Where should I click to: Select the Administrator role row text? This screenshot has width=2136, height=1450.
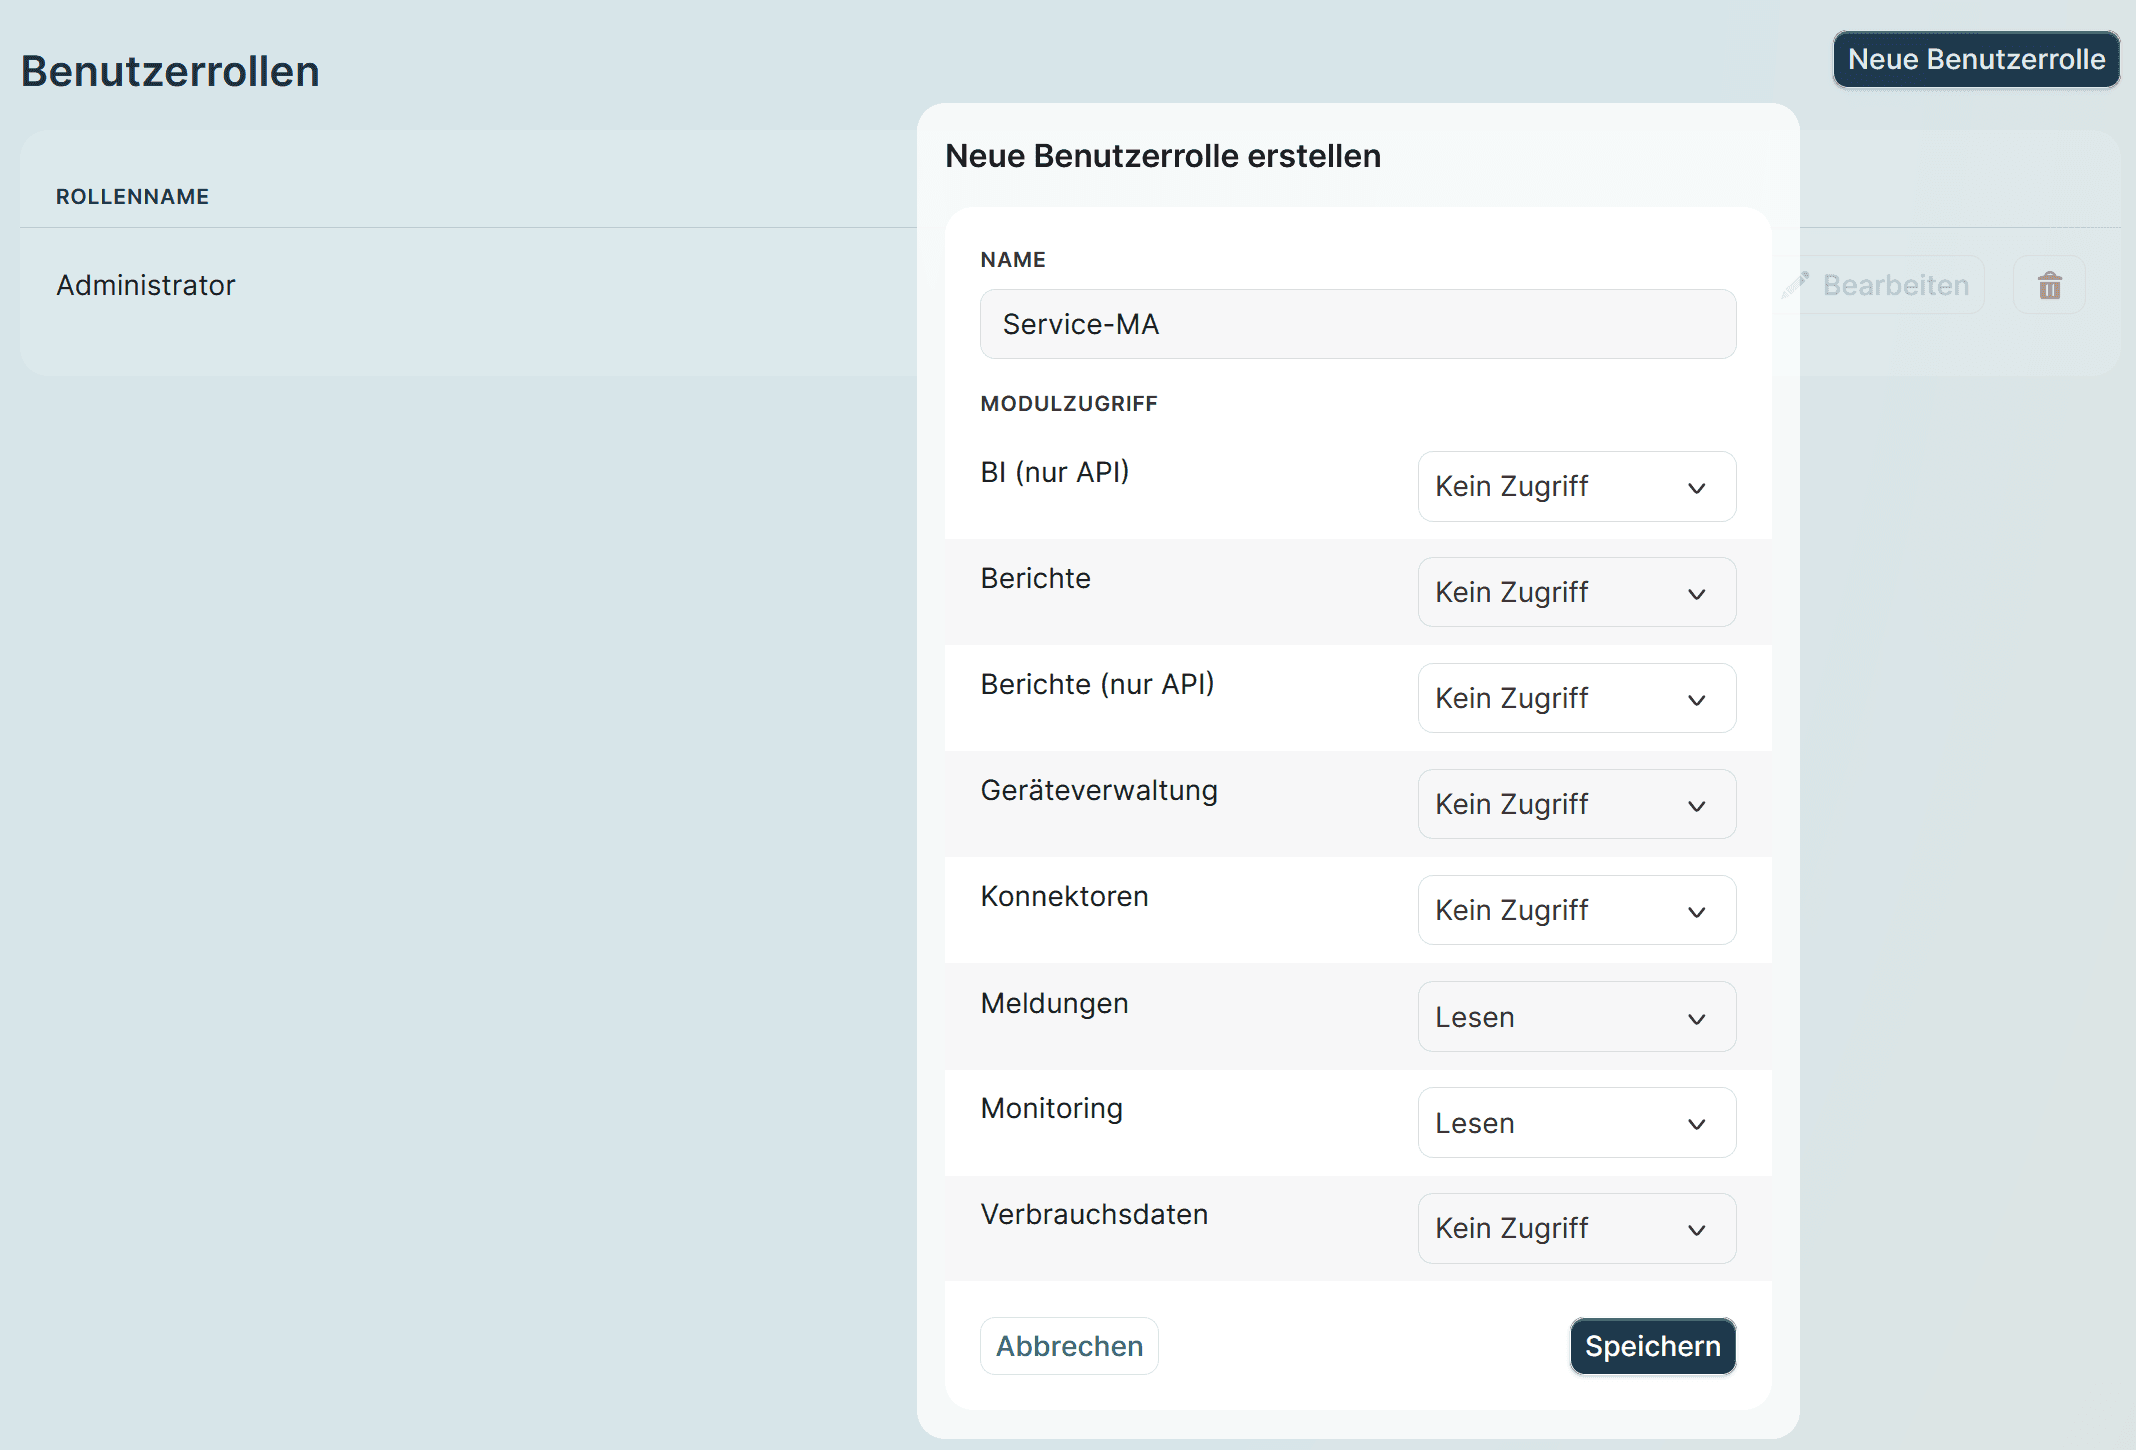coord(146,285)
